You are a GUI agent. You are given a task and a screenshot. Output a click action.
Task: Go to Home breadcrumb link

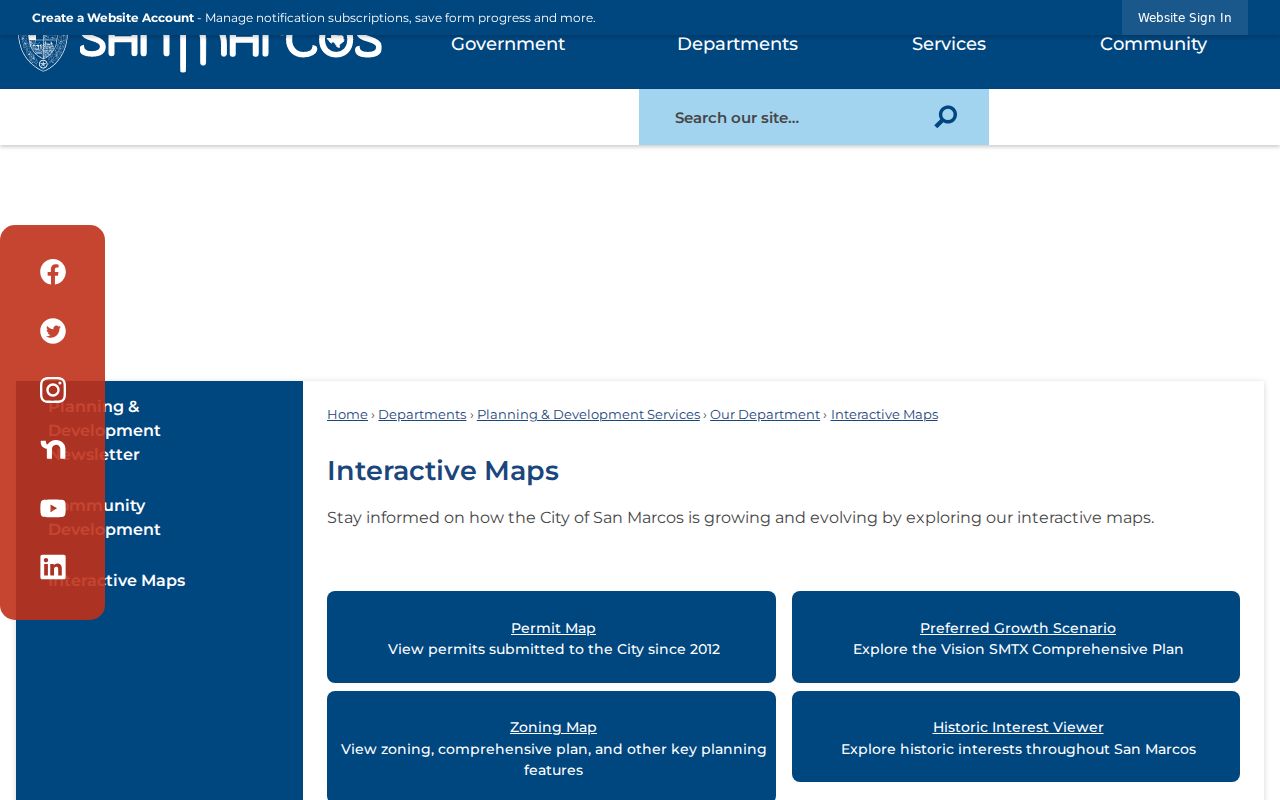347,414
